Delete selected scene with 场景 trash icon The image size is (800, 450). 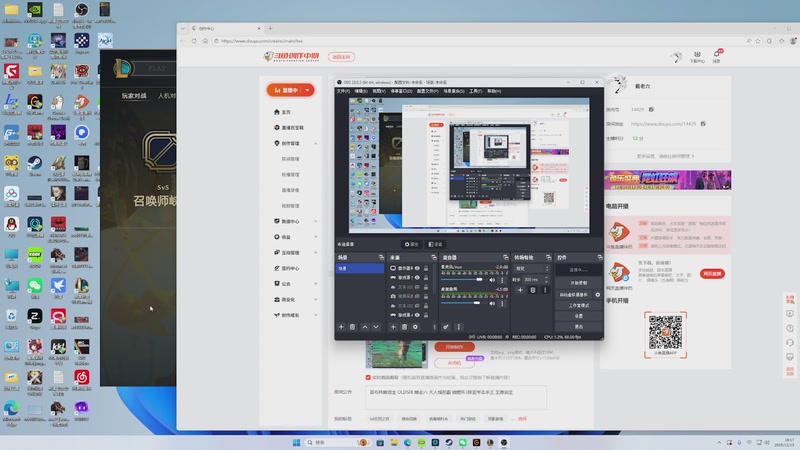point(353,327)
